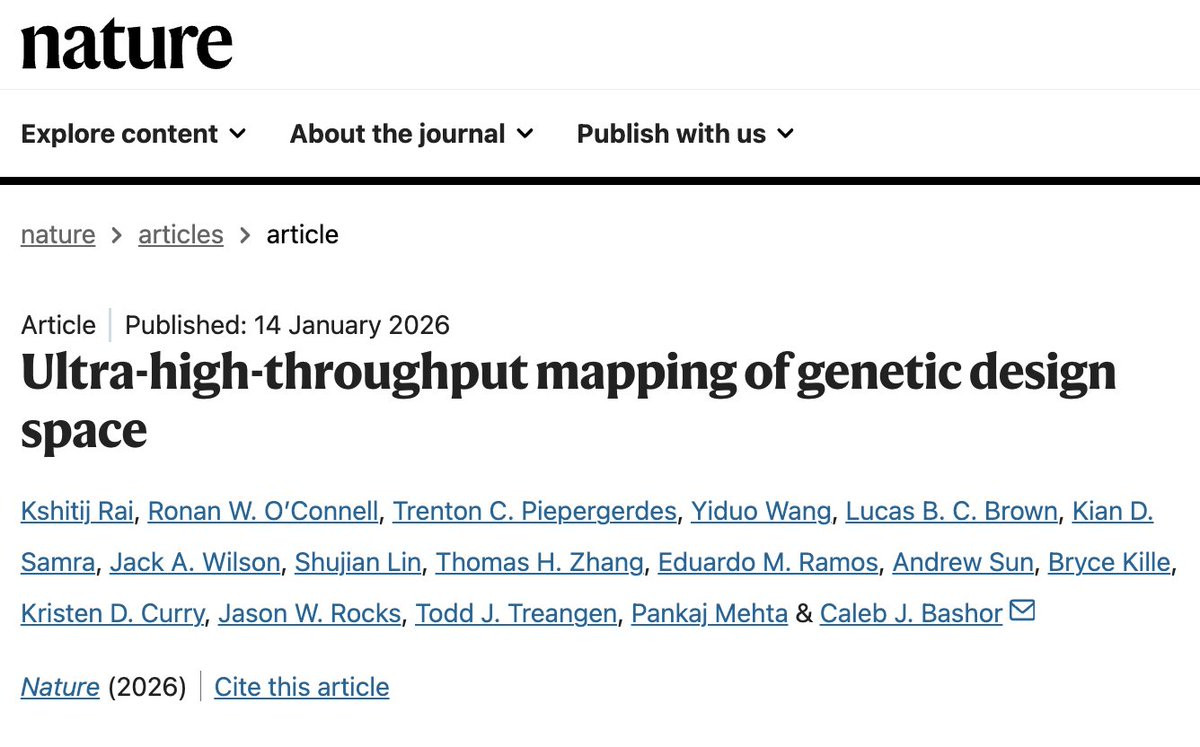Open Thomas H. Zhang author link
This screenshot has width=1200, height=747.
[540, 563]
